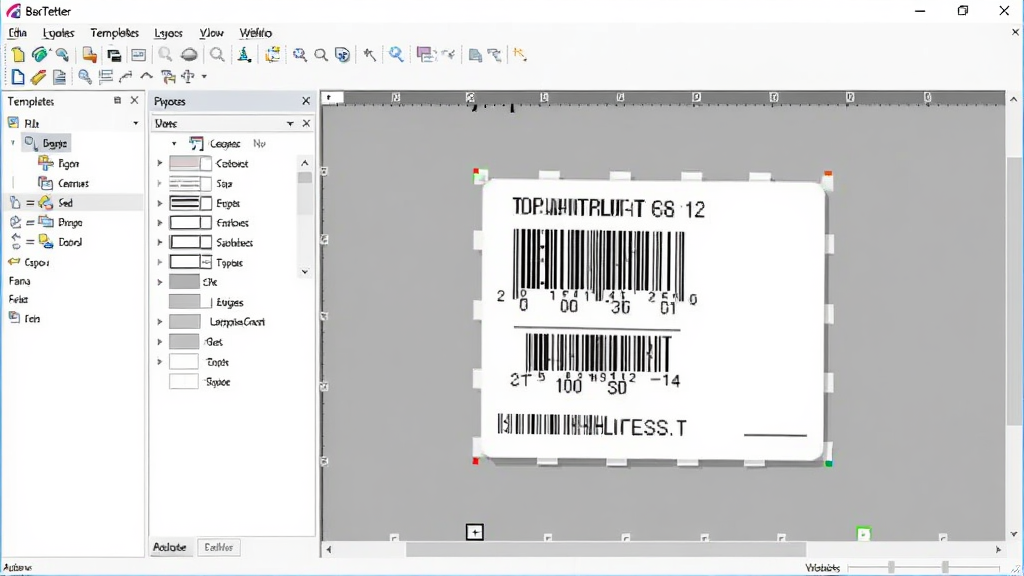Click the upward caret icon
This screenshot has width=1024, height=576.
coord(146,76)
